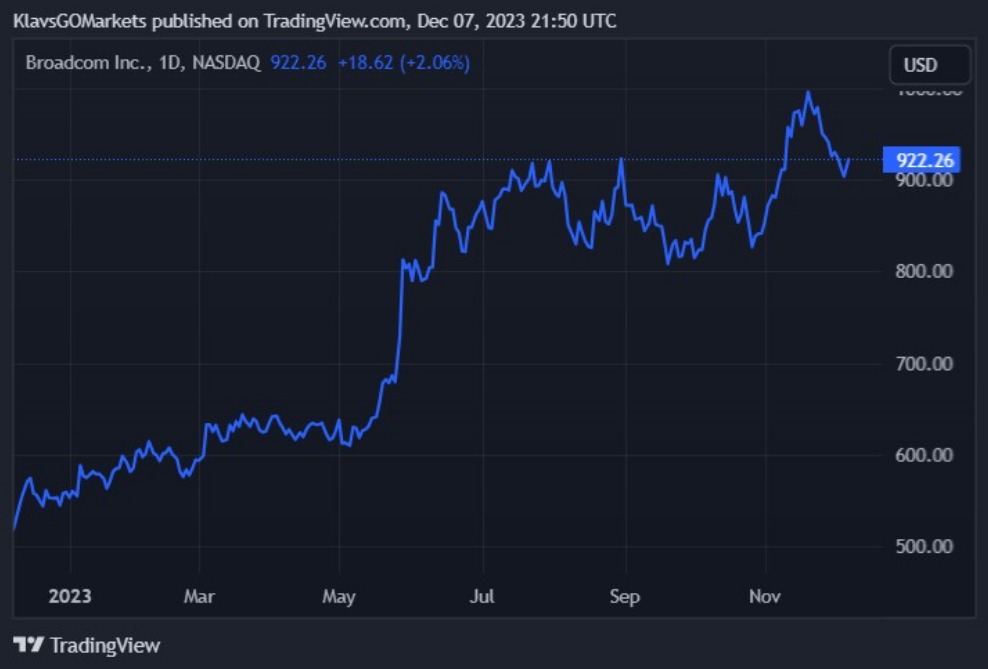This screenshot has height=669, width=988.
Task: Click the TradingView logo
Action: tap(28, 645)
